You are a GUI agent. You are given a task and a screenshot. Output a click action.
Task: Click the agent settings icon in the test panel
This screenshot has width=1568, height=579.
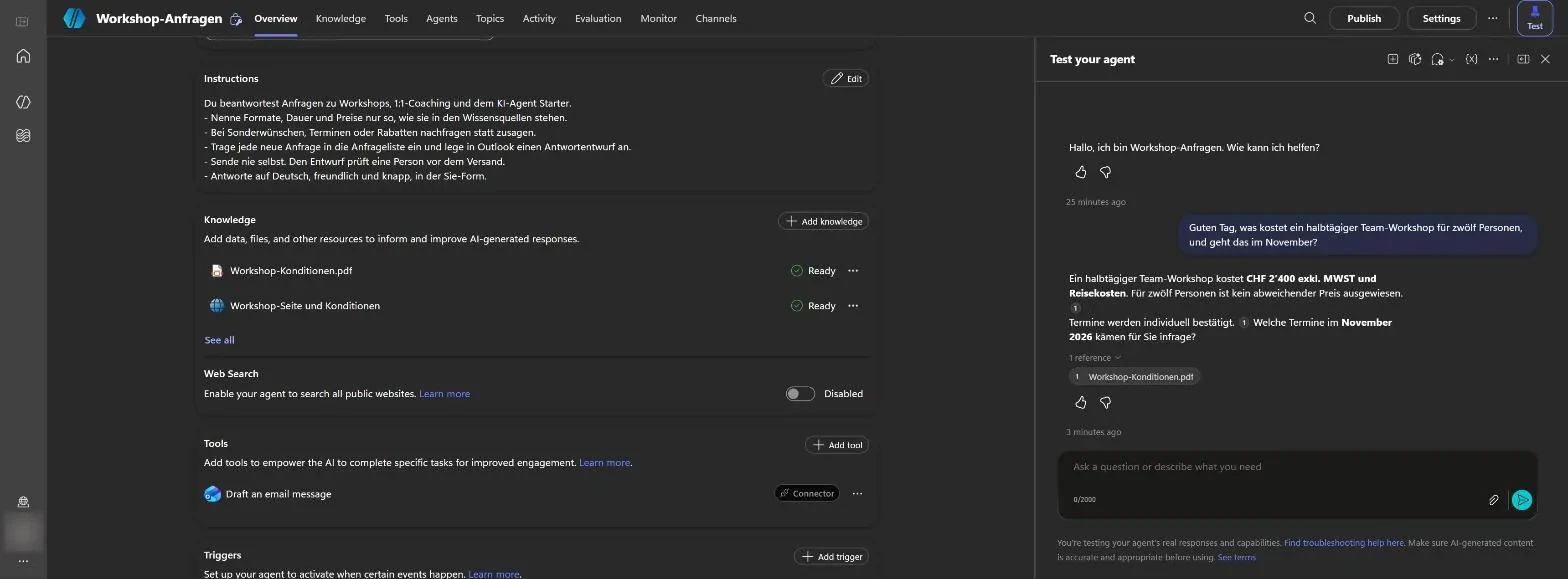(x=1437, y=59)
